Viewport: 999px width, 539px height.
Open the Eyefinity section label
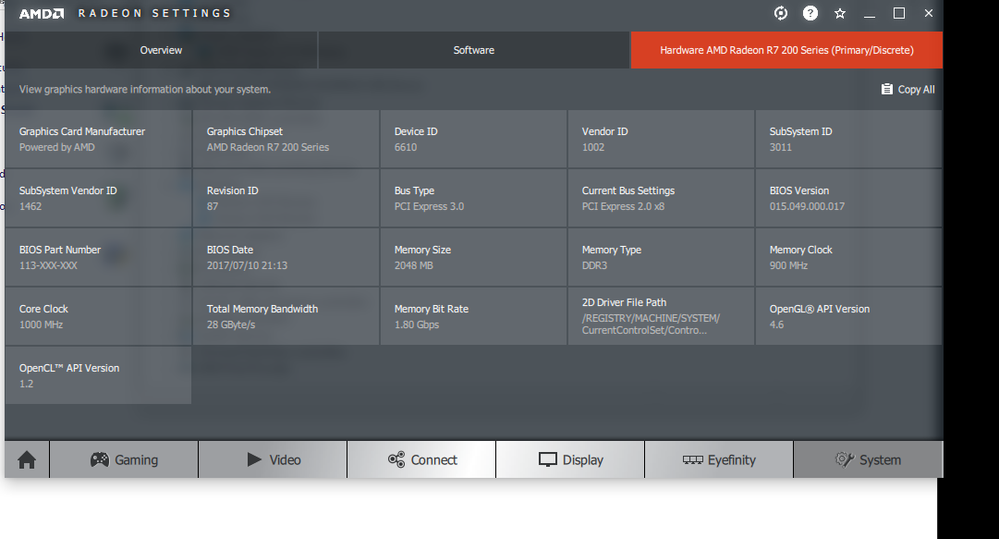731,460
